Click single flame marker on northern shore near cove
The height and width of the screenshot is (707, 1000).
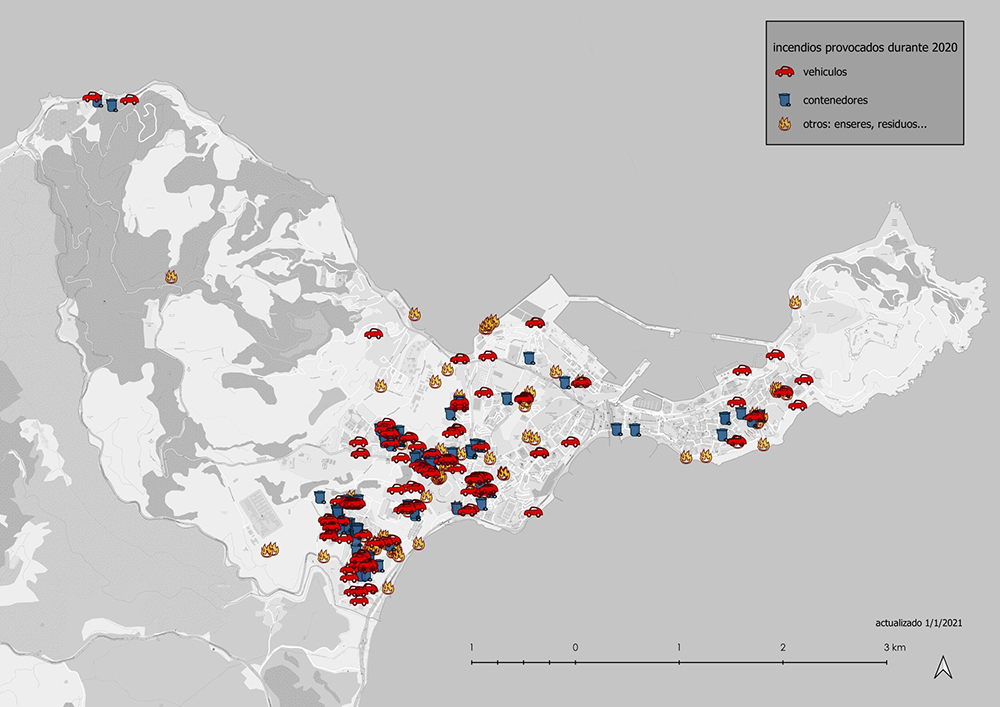(x=415, y=314)
